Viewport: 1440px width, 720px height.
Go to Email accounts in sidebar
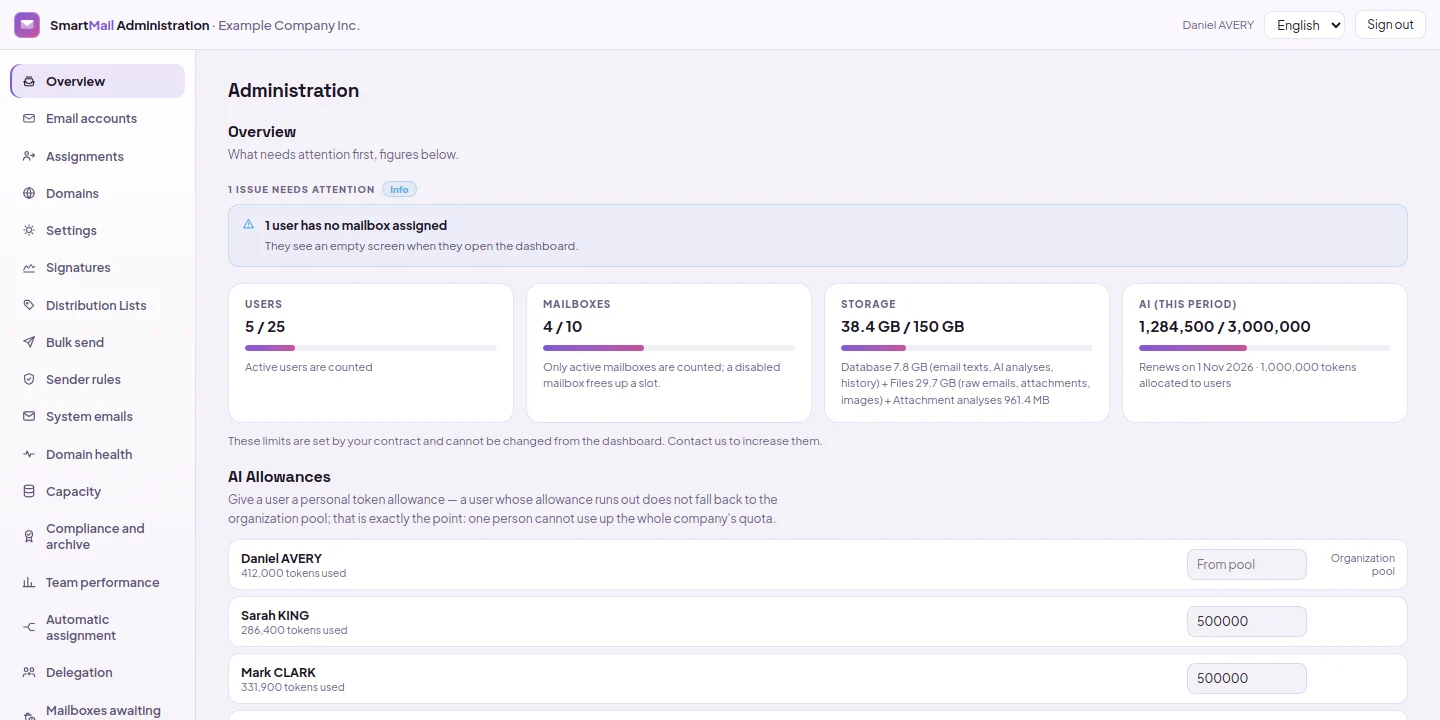tap(98, 119)
